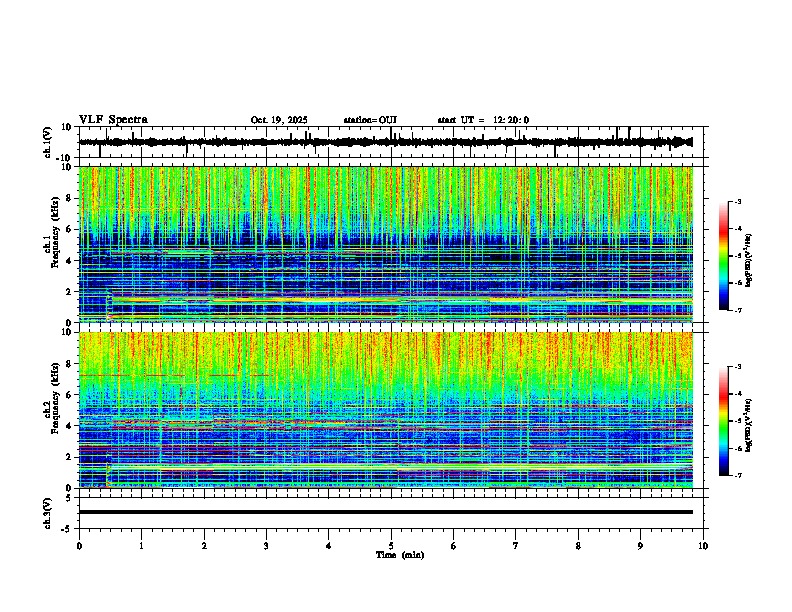Click the ch.1 spectrogram colorbar

724,256
